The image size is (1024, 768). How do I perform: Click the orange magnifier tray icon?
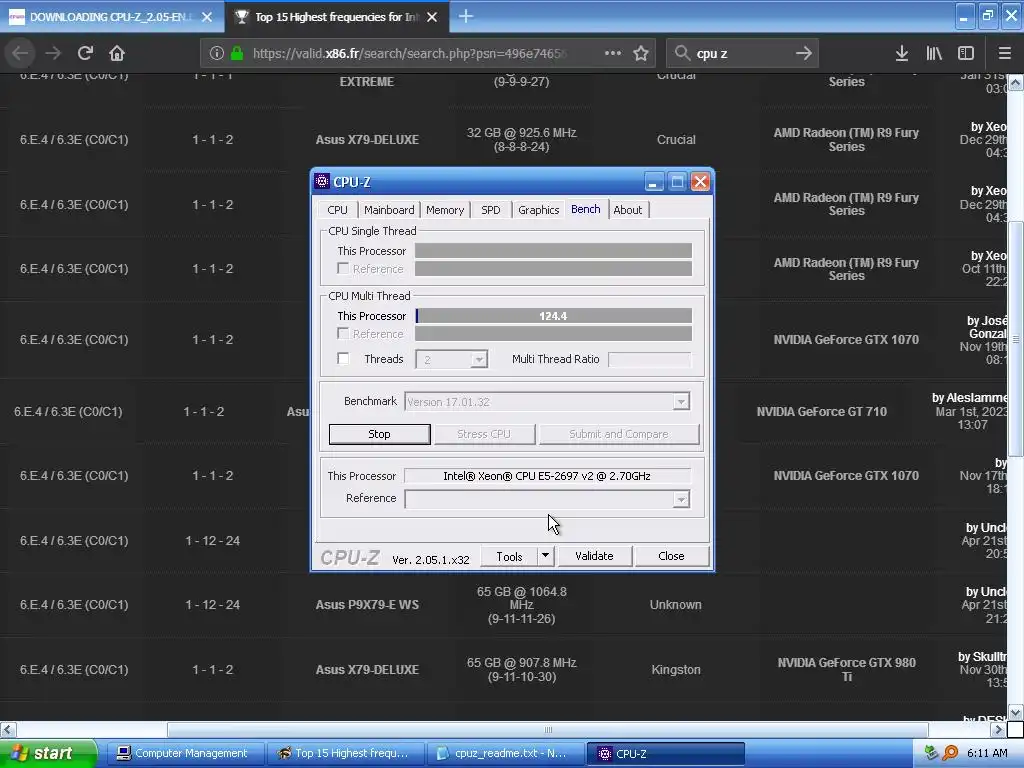click(x=950, y=753)
